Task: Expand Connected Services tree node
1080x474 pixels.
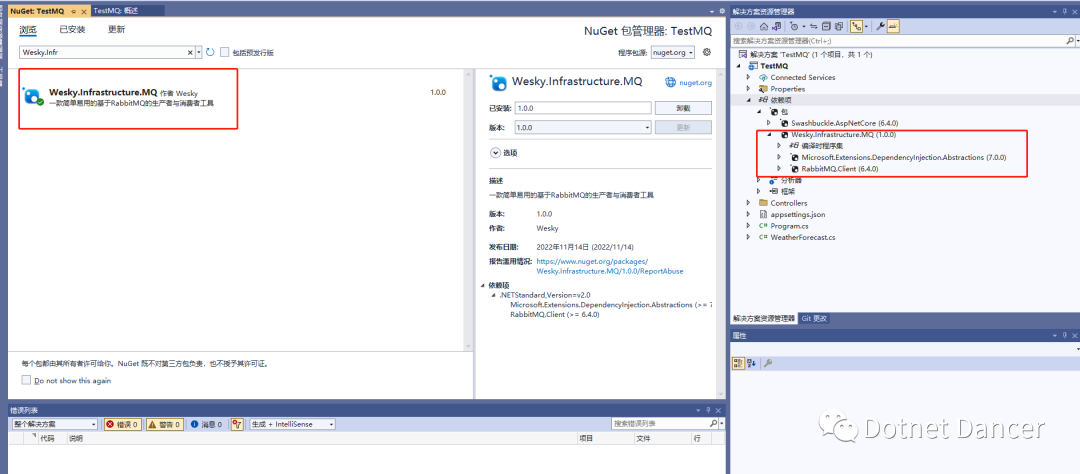Action: click(749, 78)
